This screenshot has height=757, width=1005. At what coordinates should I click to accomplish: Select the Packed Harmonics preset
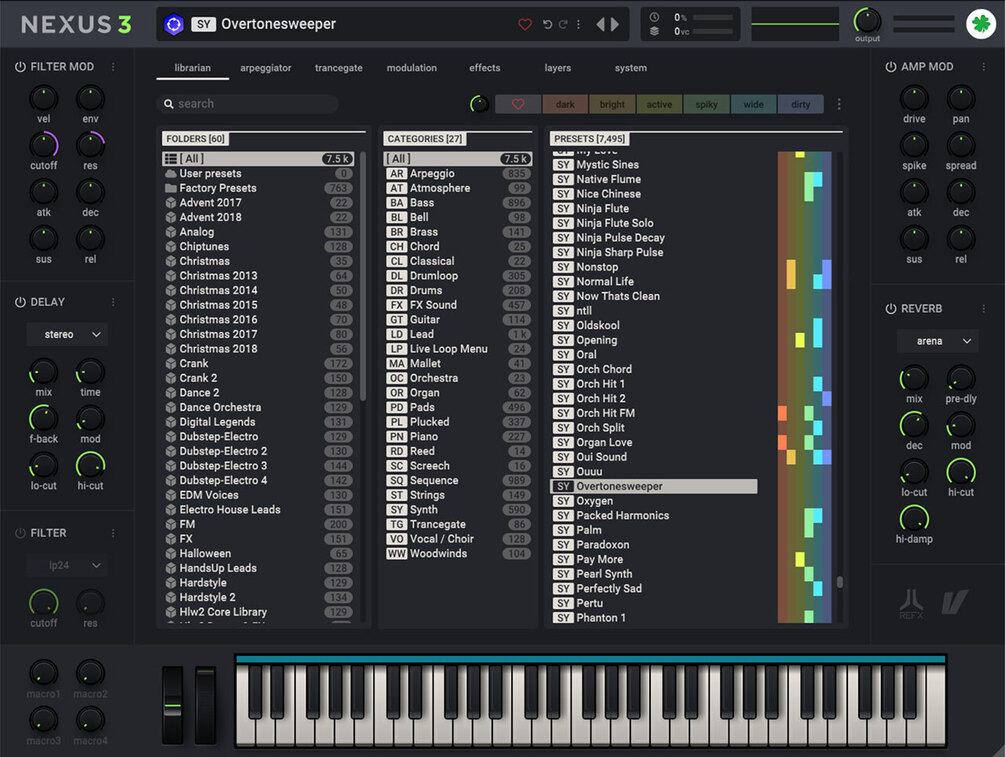coord(654,515)
